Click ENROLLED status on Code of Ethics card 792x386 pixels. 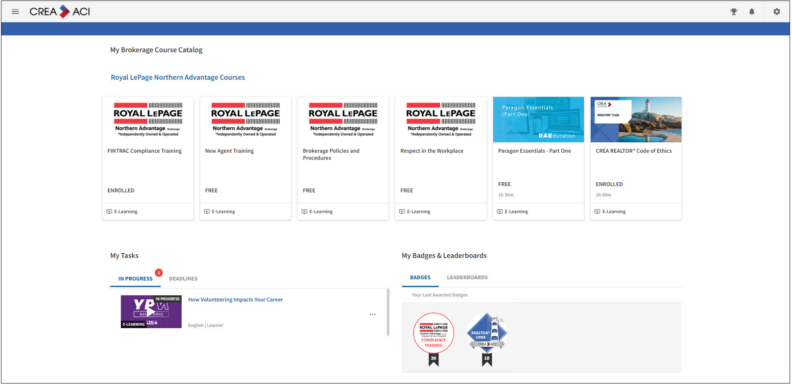tap(609, 184)
